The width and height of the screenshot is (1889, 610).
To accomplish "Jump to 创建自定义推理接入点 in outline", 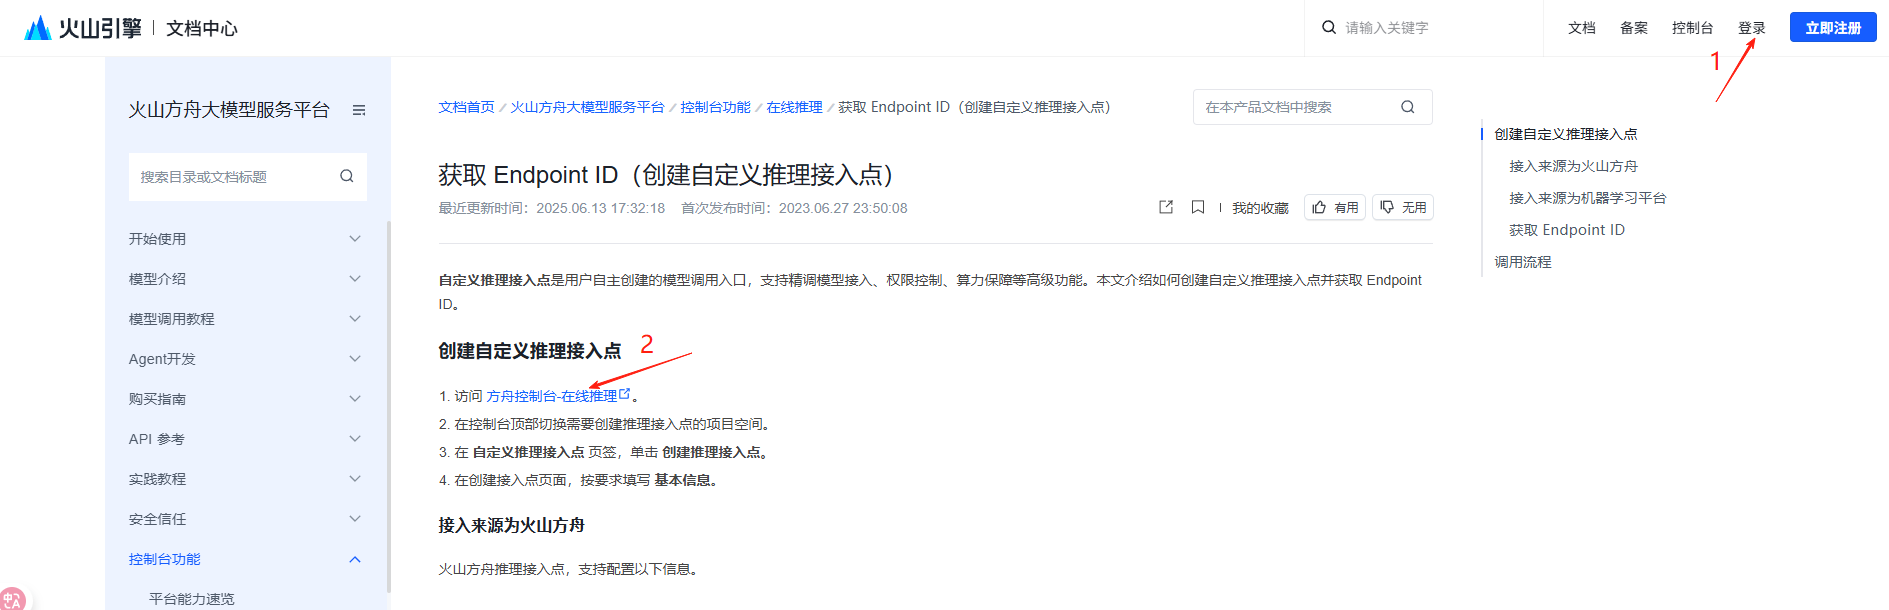I will (x=1565, y=134).
